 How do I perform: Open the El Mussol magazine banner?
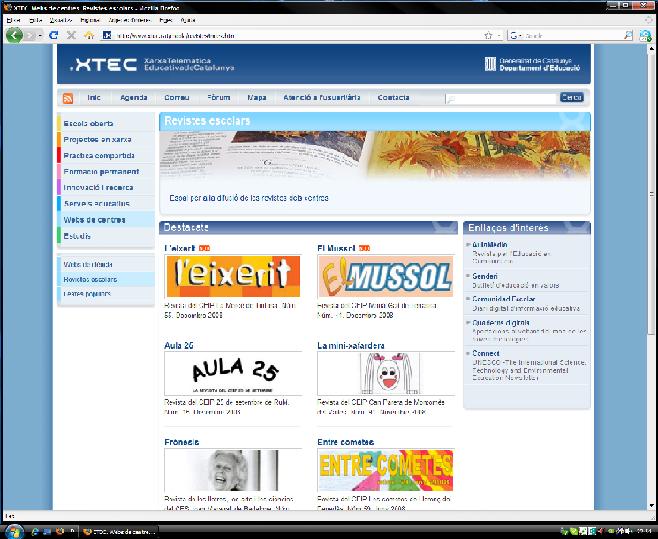(385, 277)
